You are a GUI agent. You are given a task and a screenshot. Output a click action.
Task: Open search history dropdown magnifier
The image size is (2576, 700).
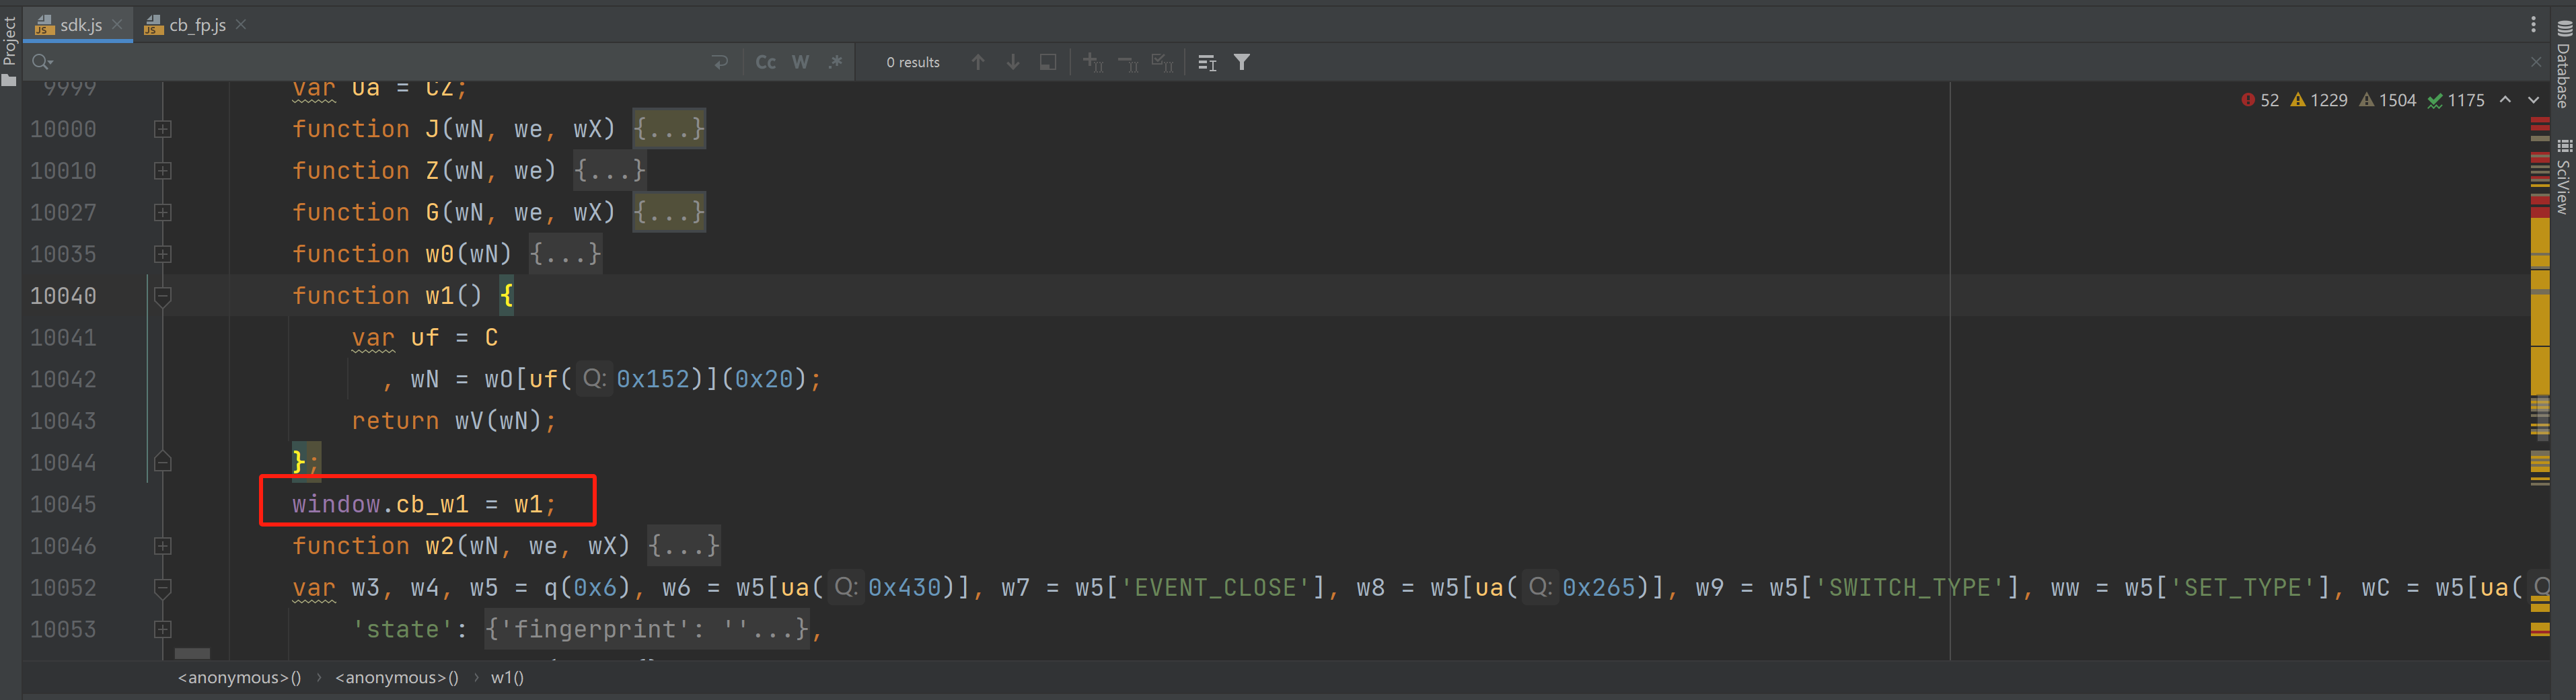coord(42,62)
